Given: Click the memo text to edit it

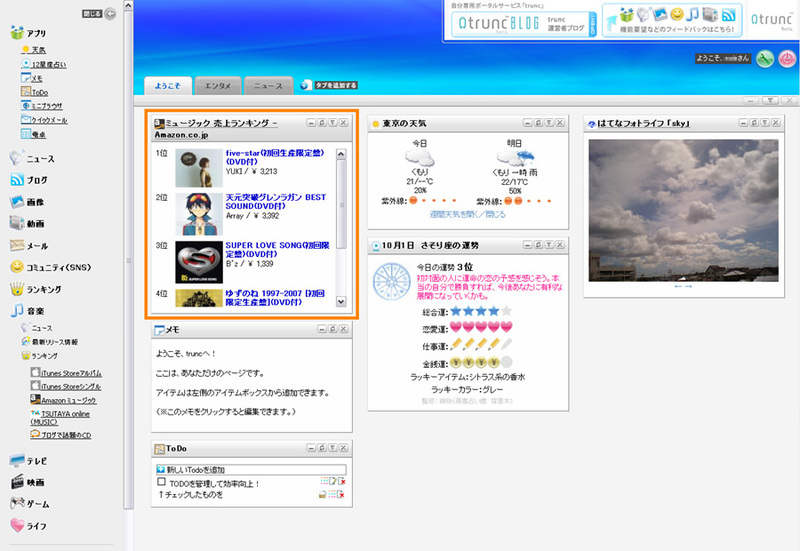Looking at the screenshot, I should 243,383.
